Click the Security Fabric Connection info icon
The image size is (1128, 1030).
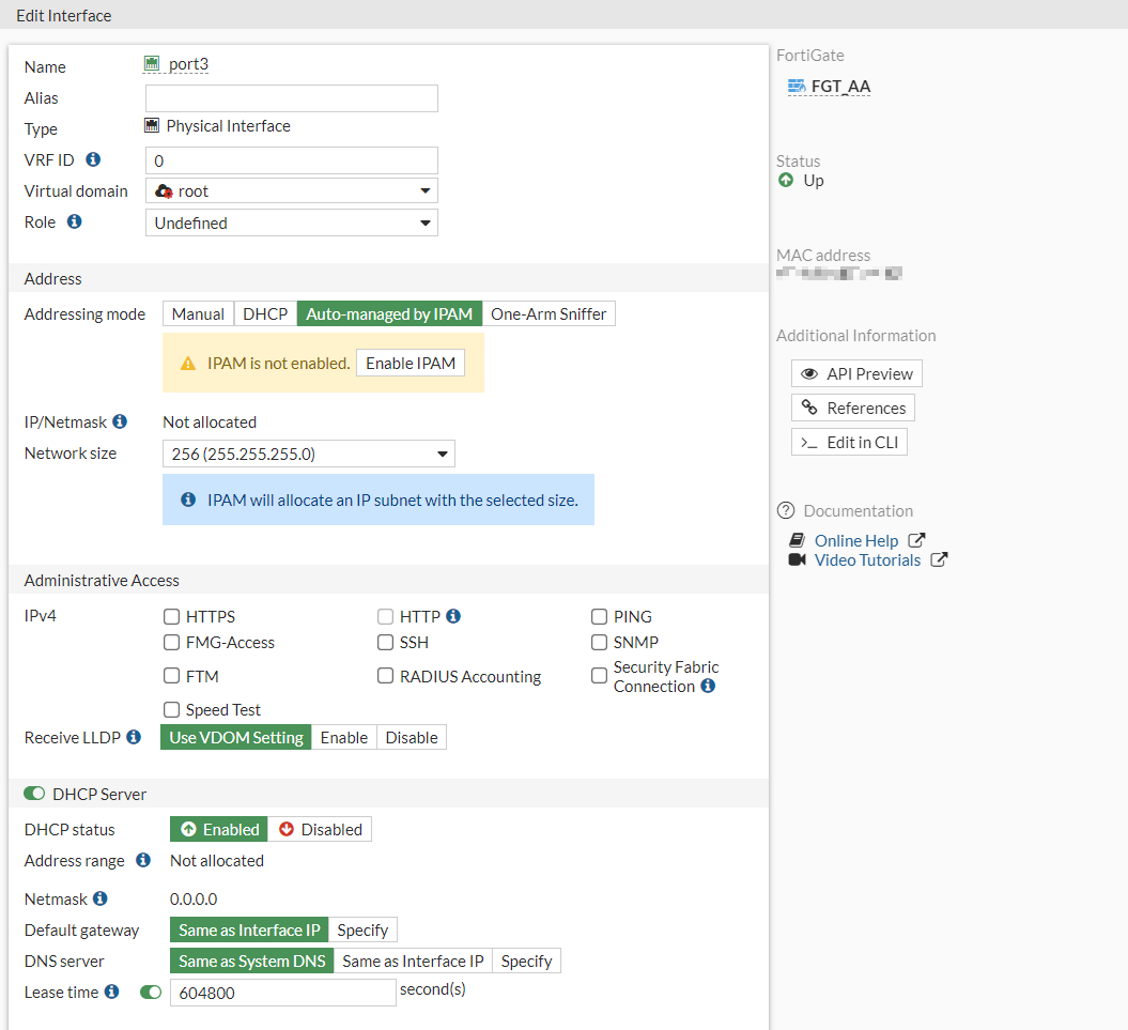click(708, 686)
